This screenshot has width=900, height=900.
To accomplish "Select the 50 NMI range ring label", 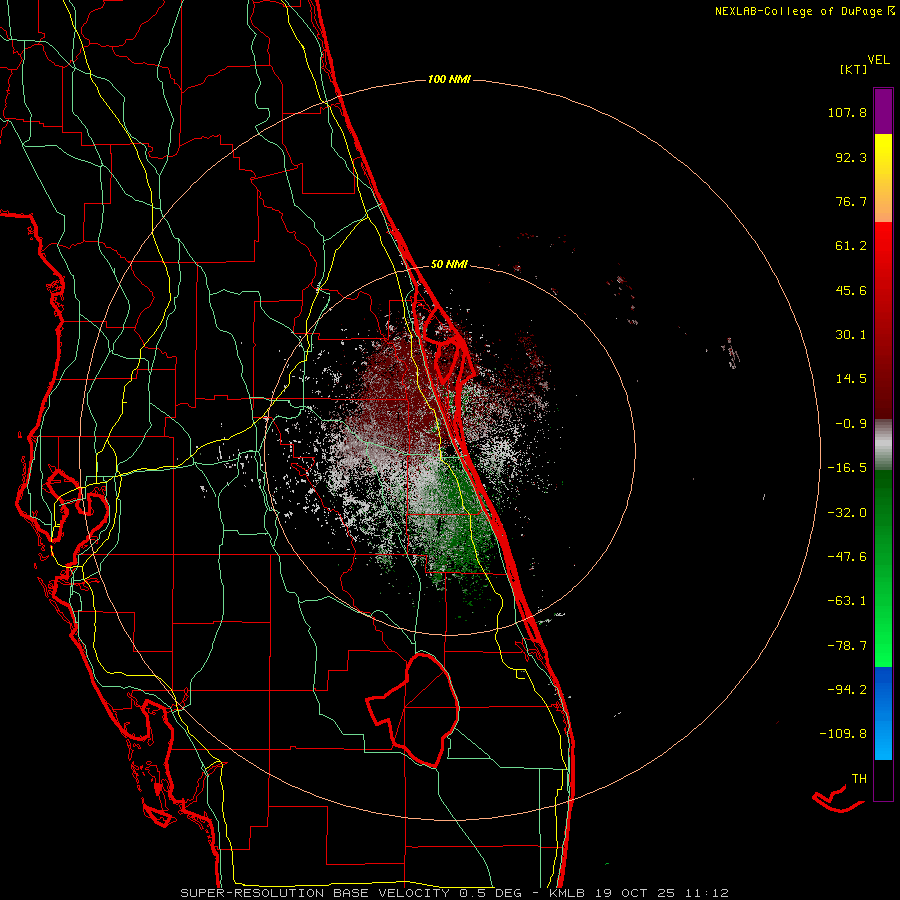I will coord(449,264).
